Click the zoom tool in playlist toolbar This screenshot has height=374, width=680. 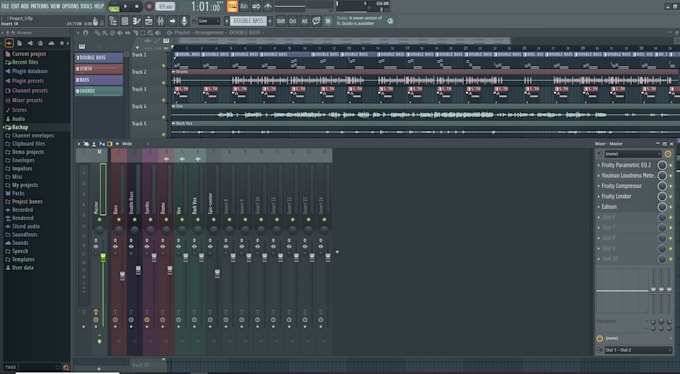150,33
